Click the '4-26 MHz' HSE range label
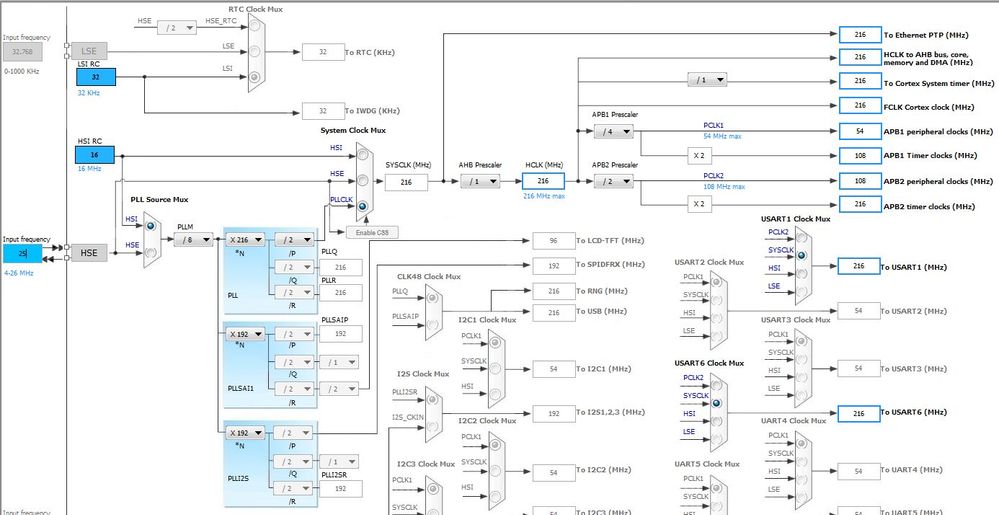The image size is (999, 515). (x=18, y=273)
